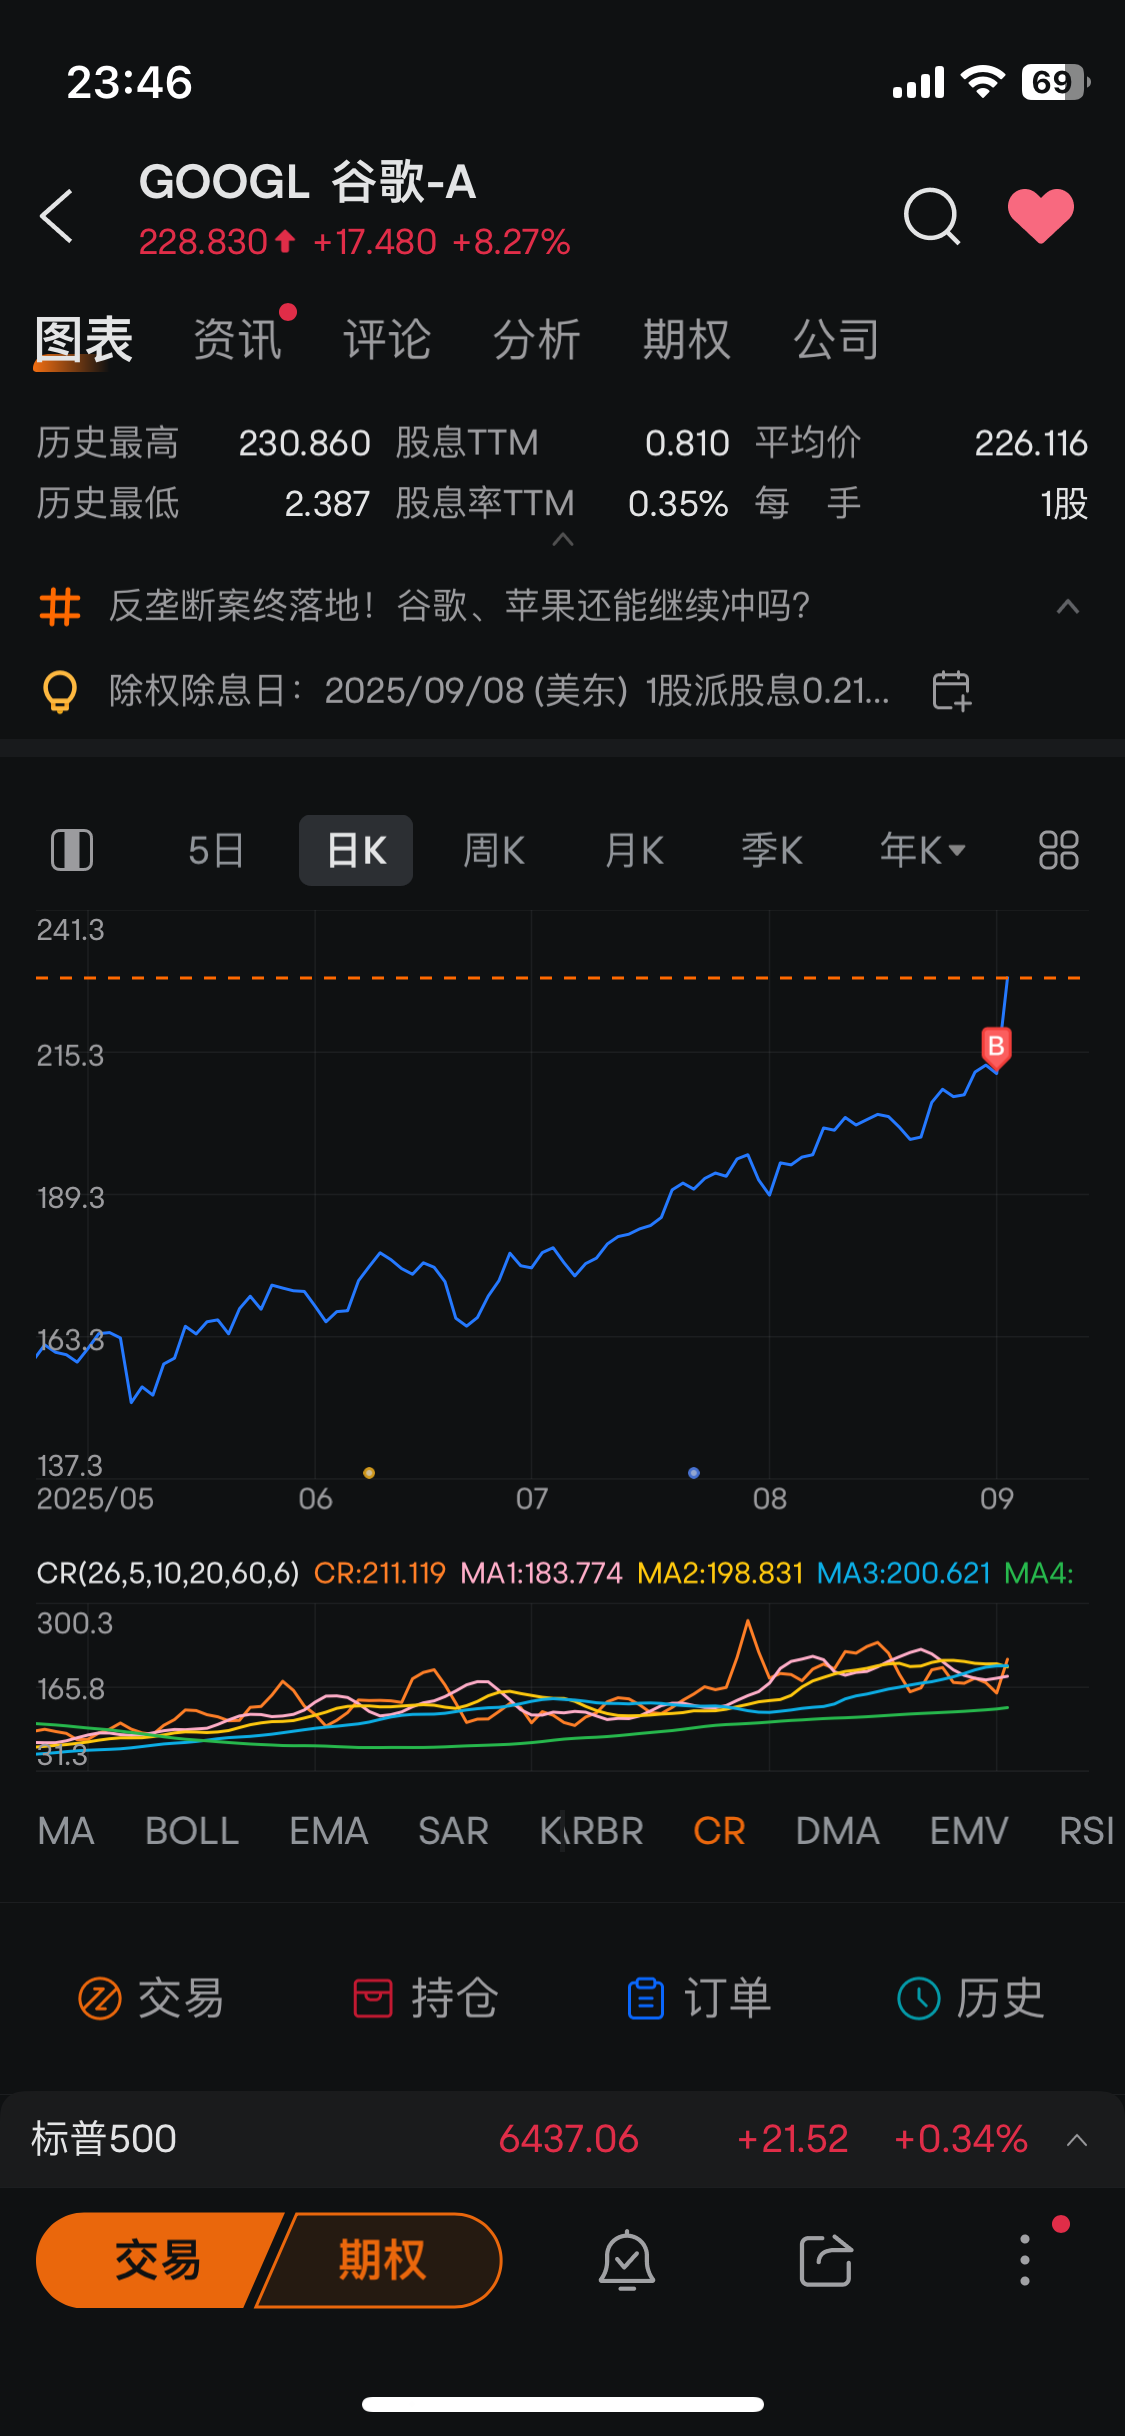The height and width of the screenshot is (2436, 1125).
Task: Open topic 反垄断案终落地！谷歌、苹果还能继续冲吗?
Action: pos(459,606)
